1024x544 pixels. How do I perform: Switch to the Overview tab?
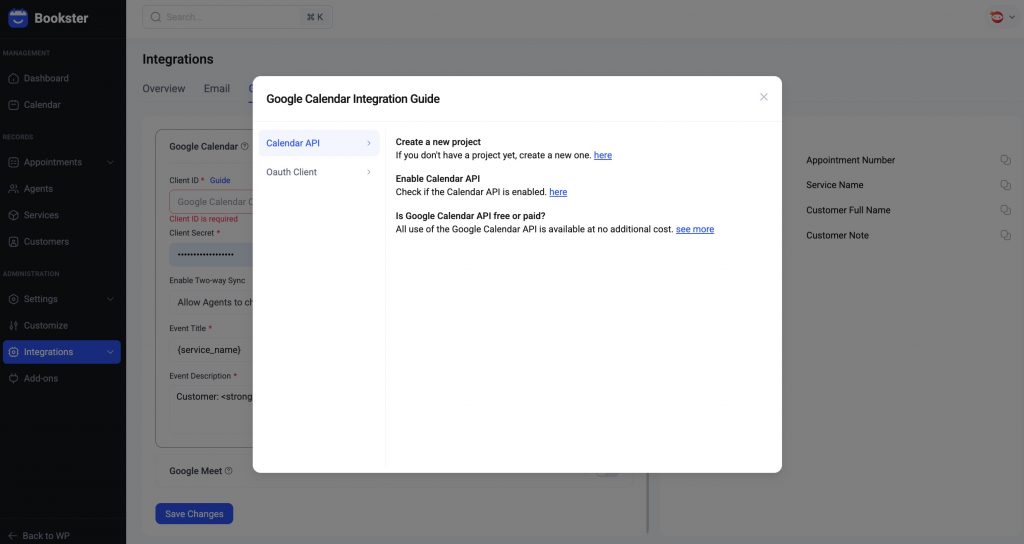point(163,88)
